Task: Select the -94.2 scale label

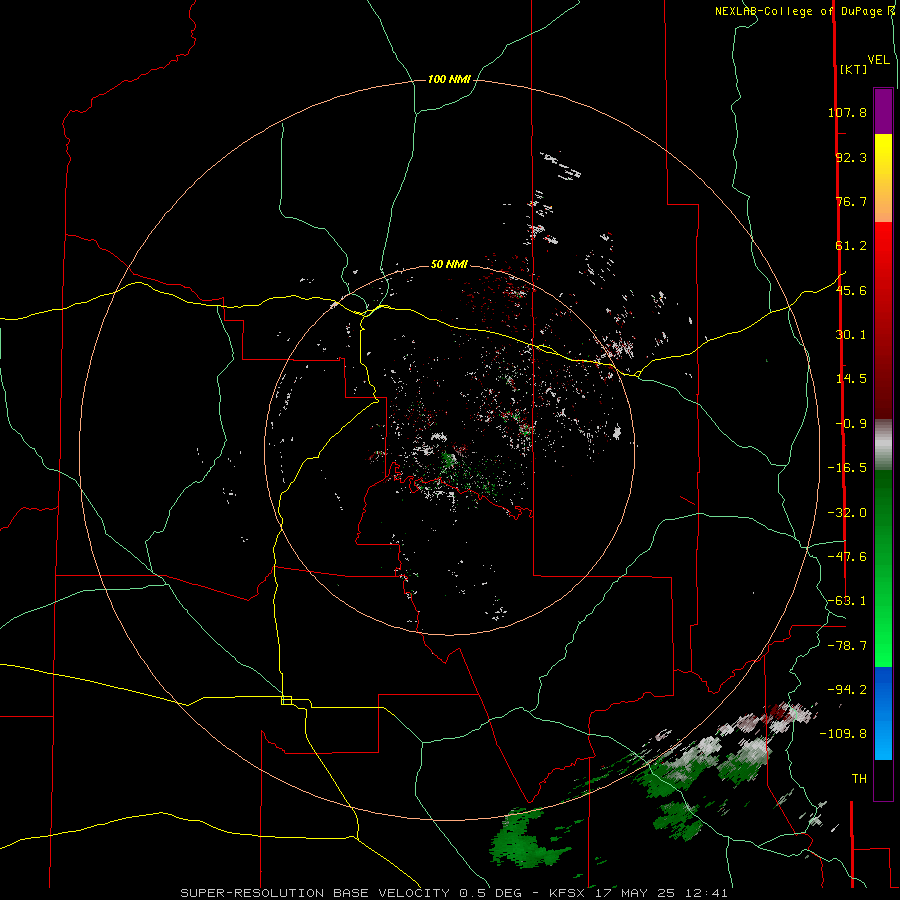Action: (x=847, y=689)
